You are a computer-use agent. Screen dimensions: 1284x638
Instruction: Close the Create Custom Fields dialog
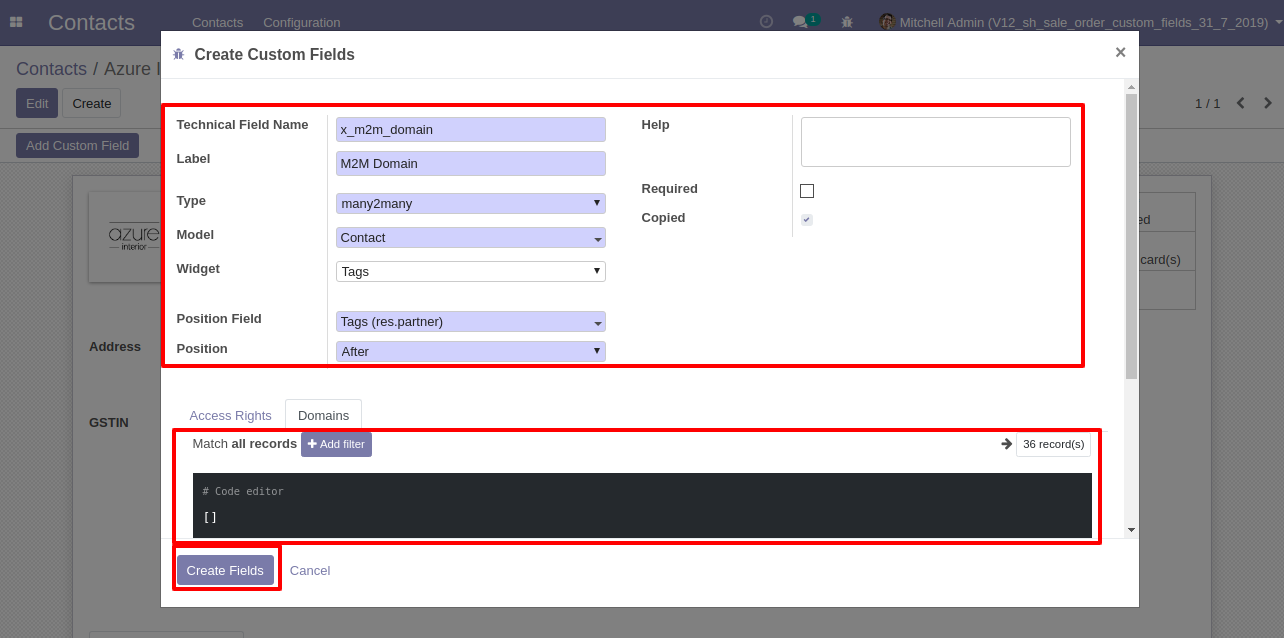tap(1120, 52)
